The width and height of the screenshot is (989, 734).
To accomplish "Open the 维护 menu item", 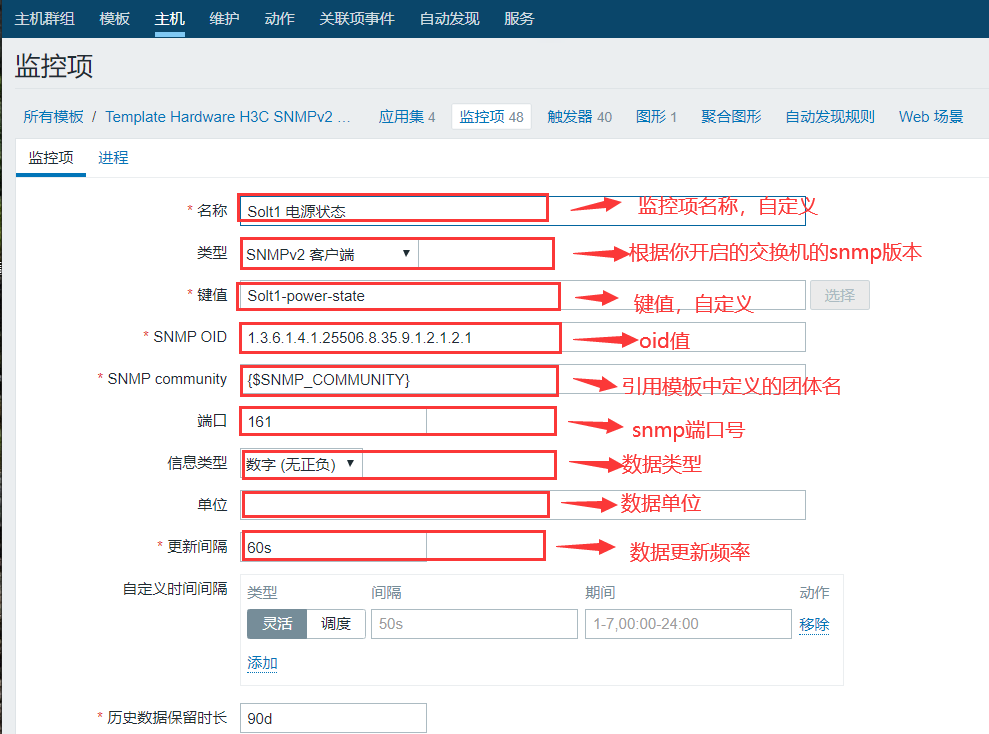I will (x=225, y=19).
